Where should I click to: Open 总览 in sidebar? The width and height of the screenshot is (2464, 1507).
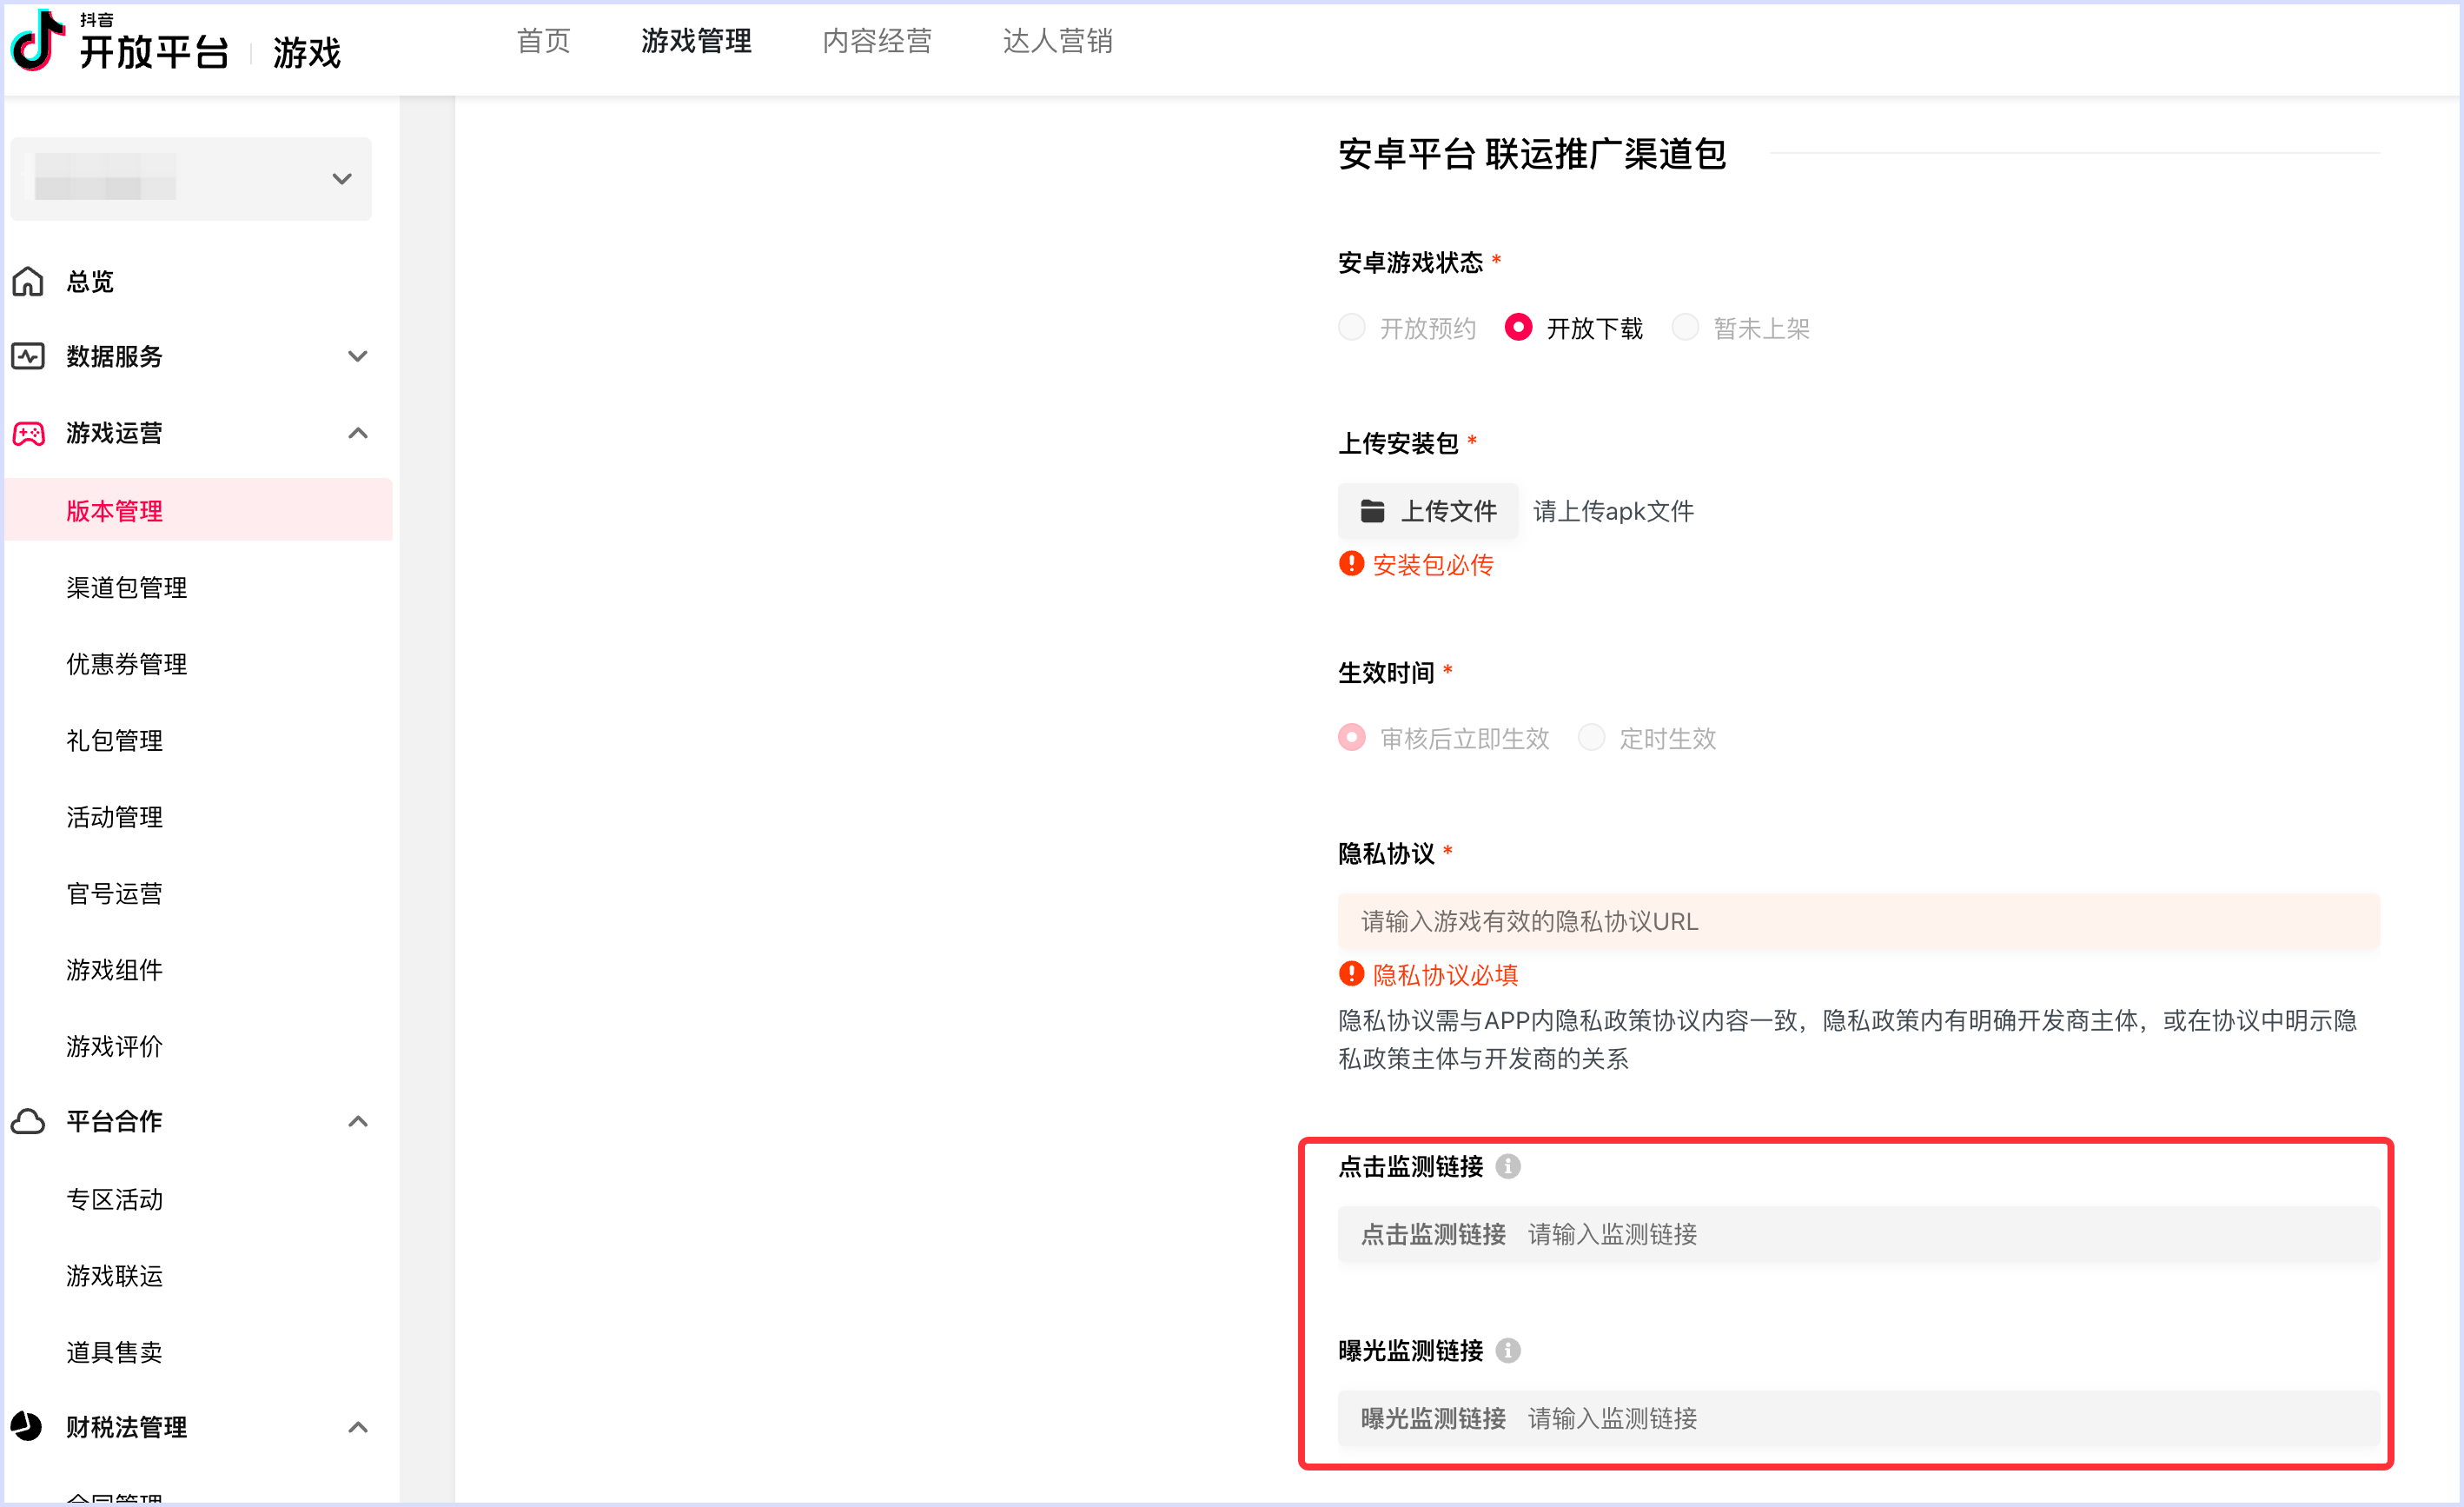(91, 282)
